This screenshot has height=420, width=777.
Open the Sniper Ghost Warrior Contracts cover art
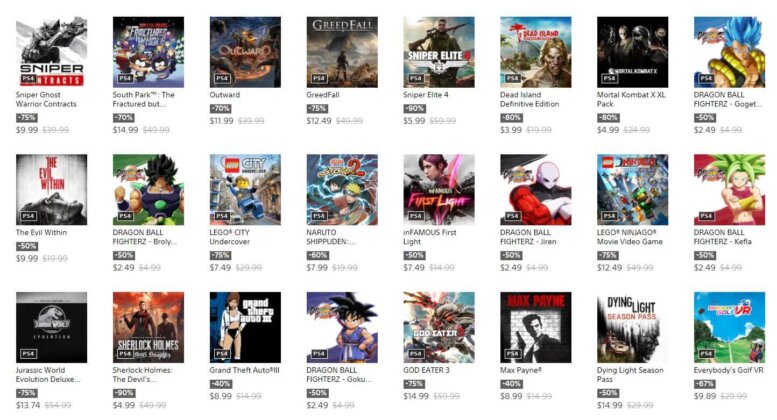coord(52,52)
